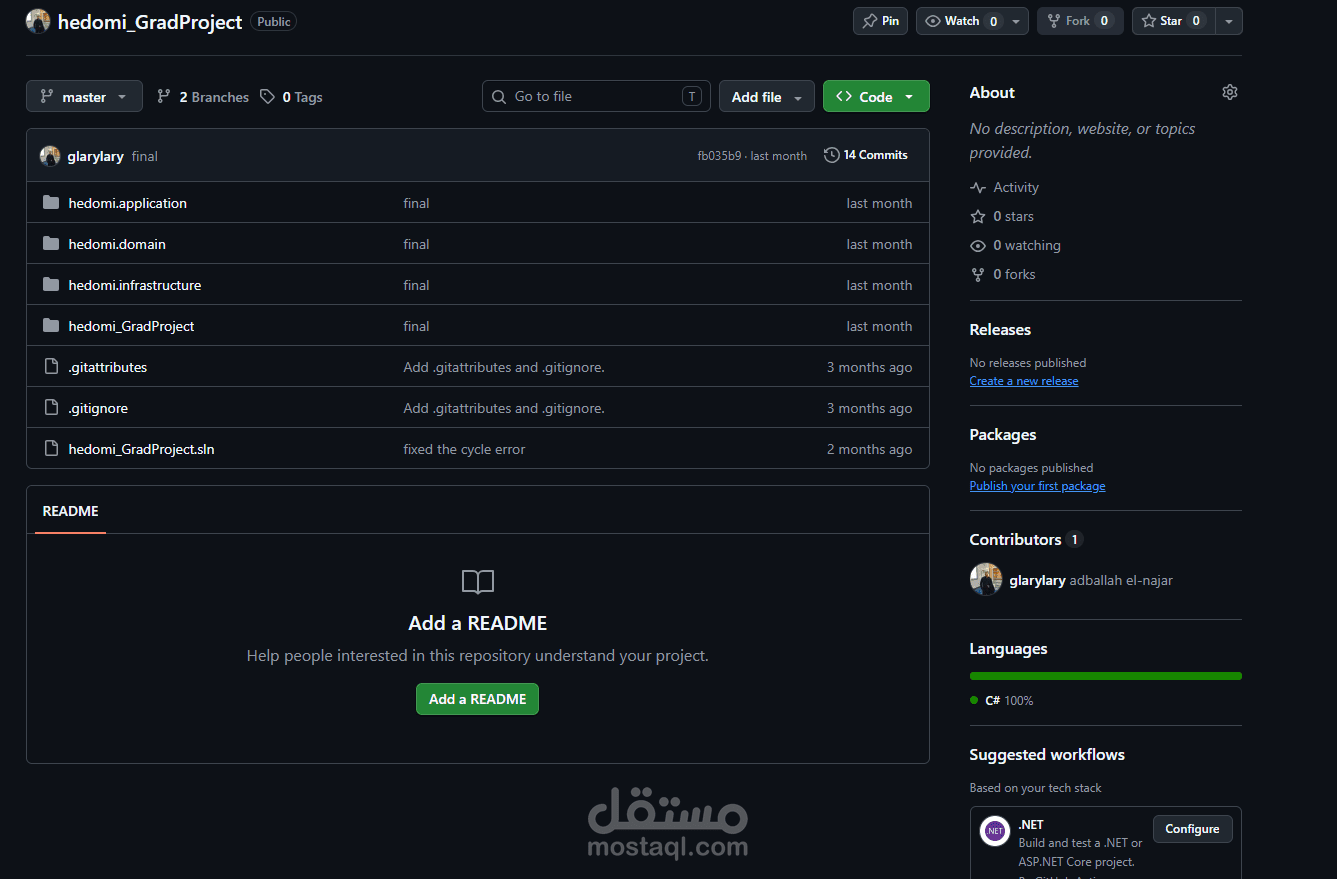
Task: Open the 0 Tags list
Action: [291, 97]
